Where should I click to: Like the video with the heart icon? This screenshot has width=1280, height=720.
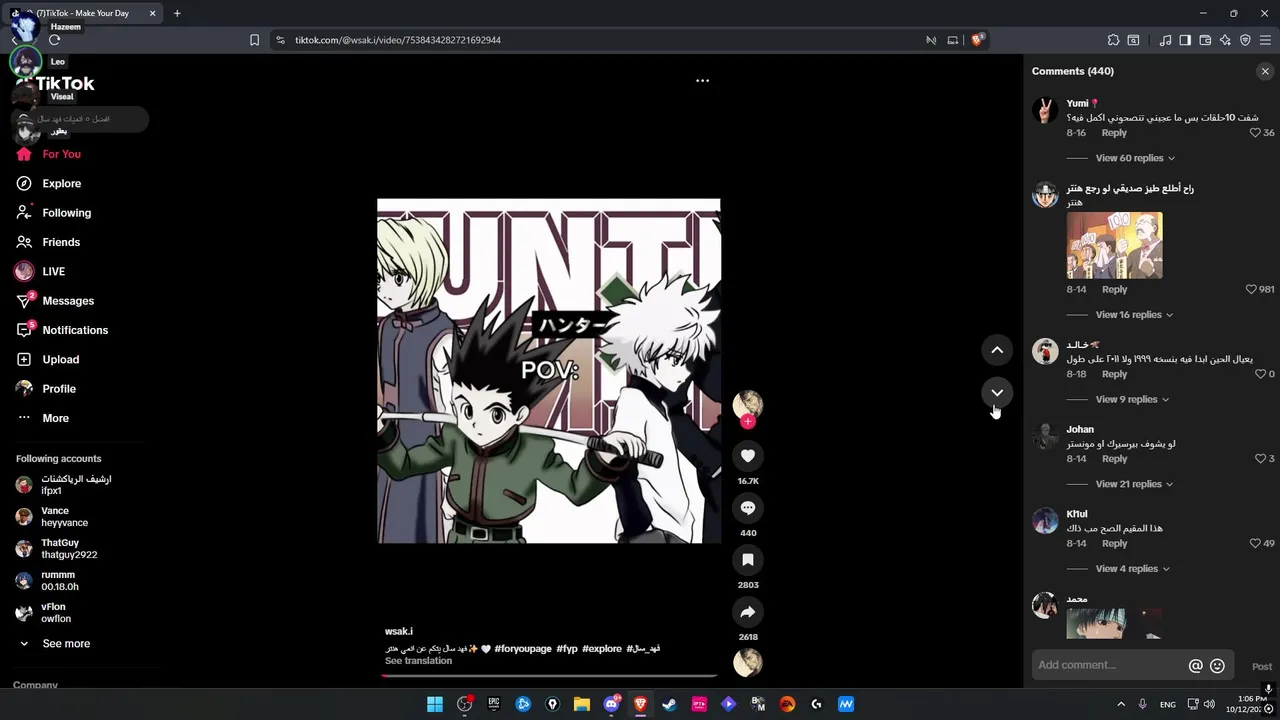tap(747, 456)
